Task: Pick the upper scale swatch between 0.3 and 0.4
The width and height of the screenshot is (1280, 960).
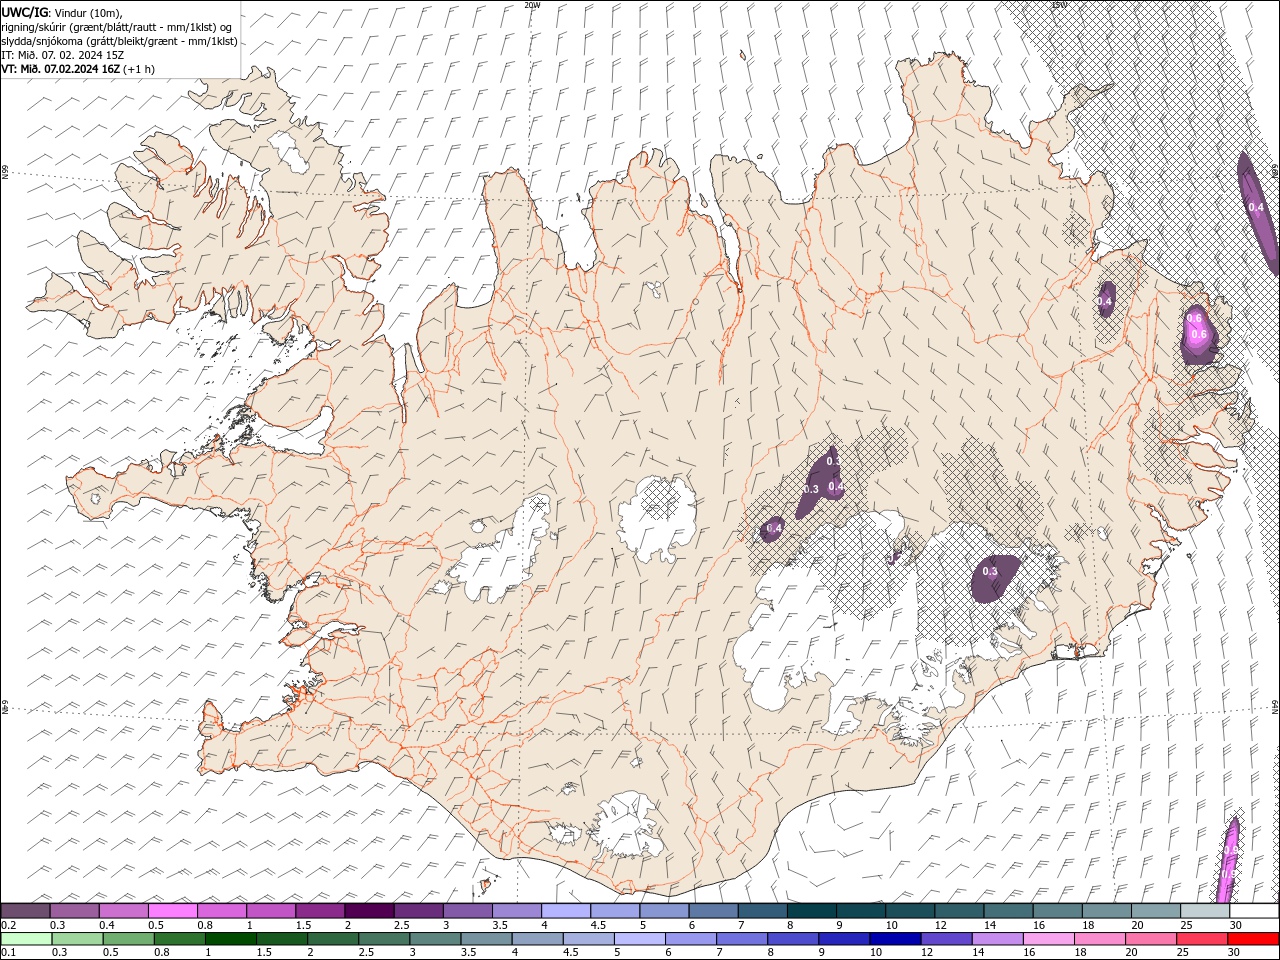Action: pyautogui.click(x=74, y=911)
